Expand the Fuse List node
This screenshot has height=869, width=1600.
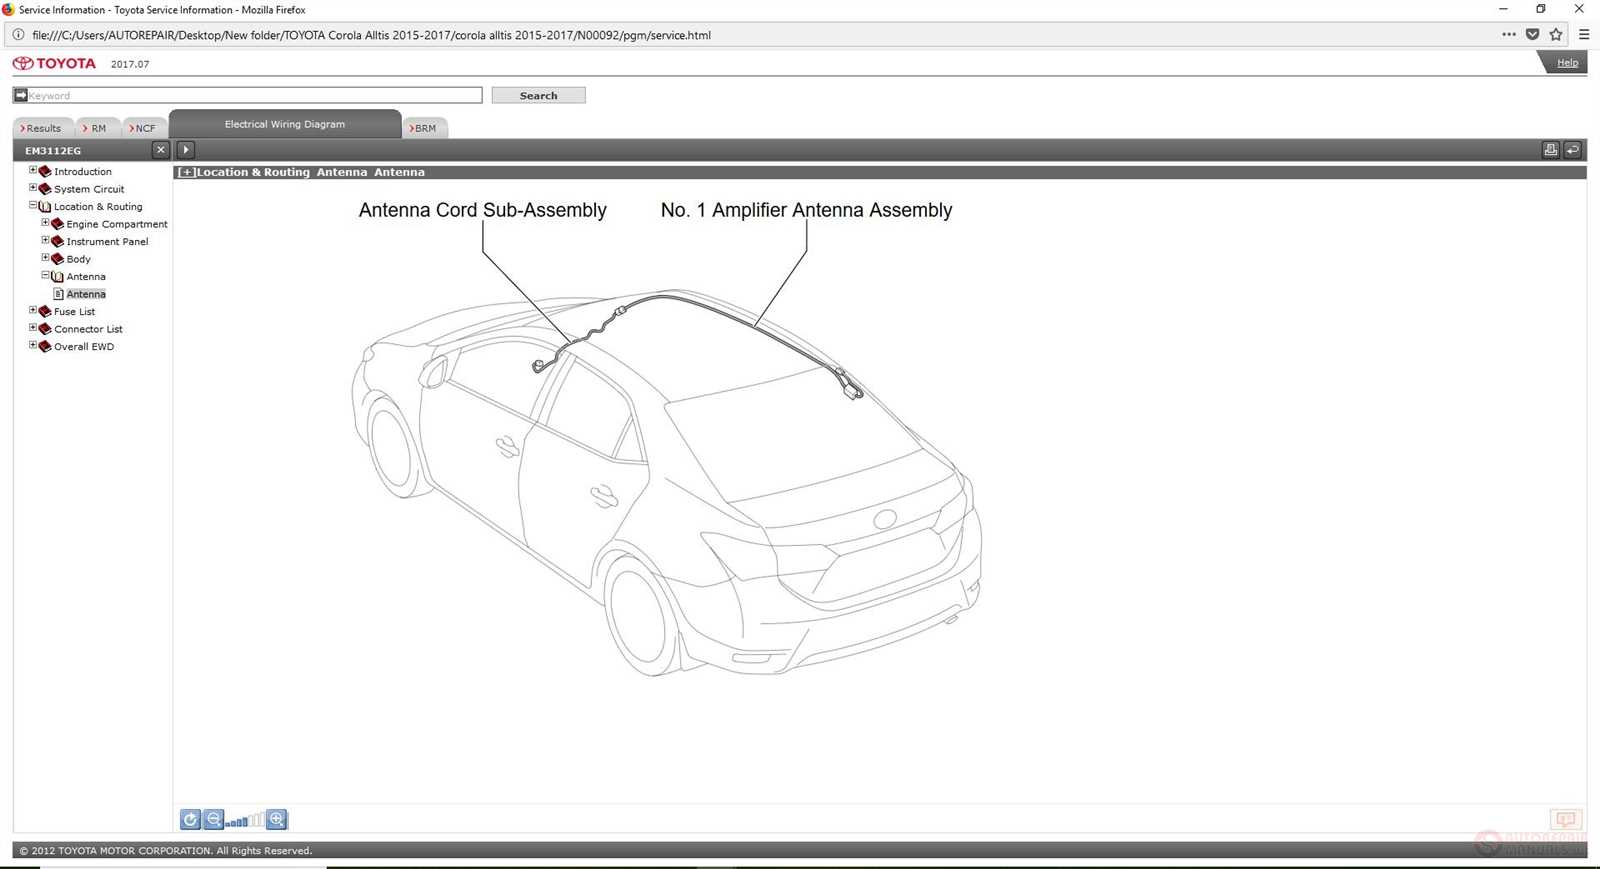tap(33, 311)
